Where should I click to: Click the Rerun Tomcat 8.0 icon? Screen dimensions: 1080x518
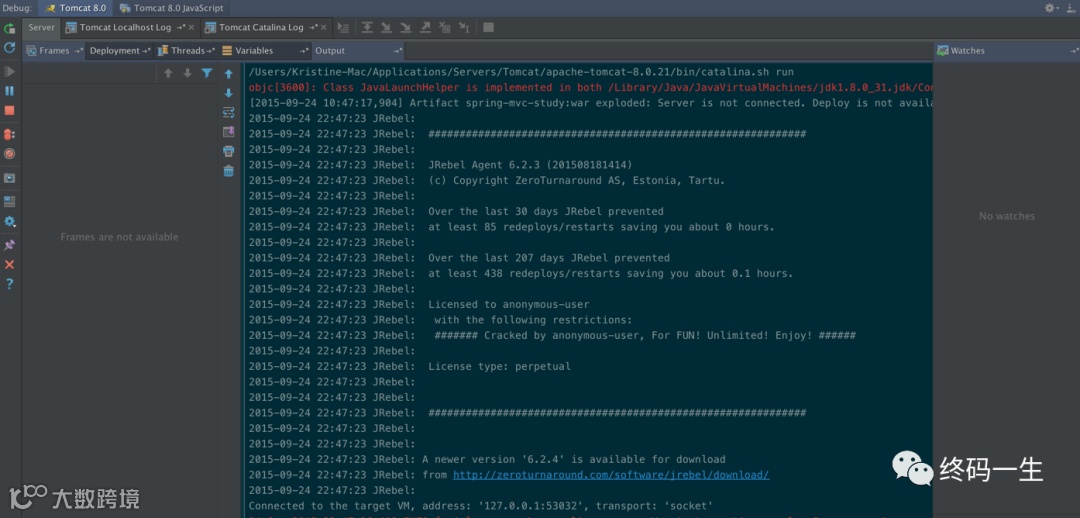tap(10, 28)
